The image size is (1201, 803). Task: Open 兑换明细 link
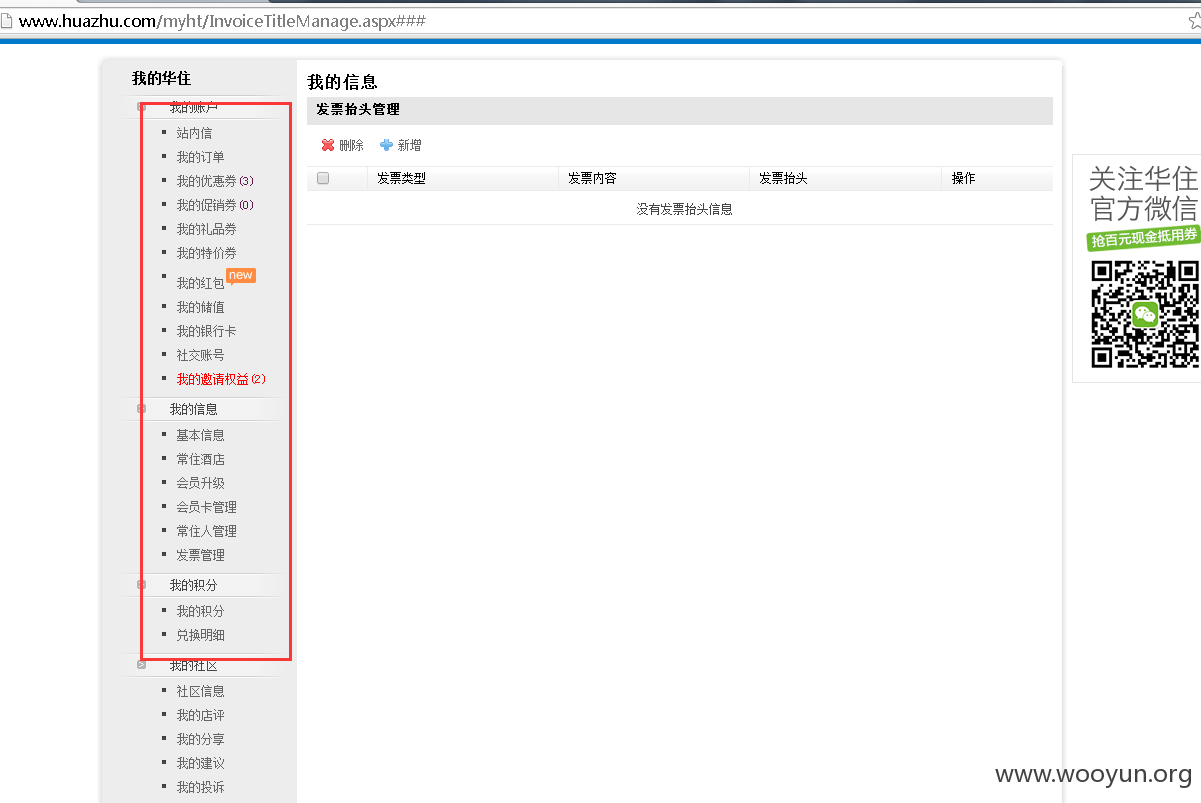[200, 635]
